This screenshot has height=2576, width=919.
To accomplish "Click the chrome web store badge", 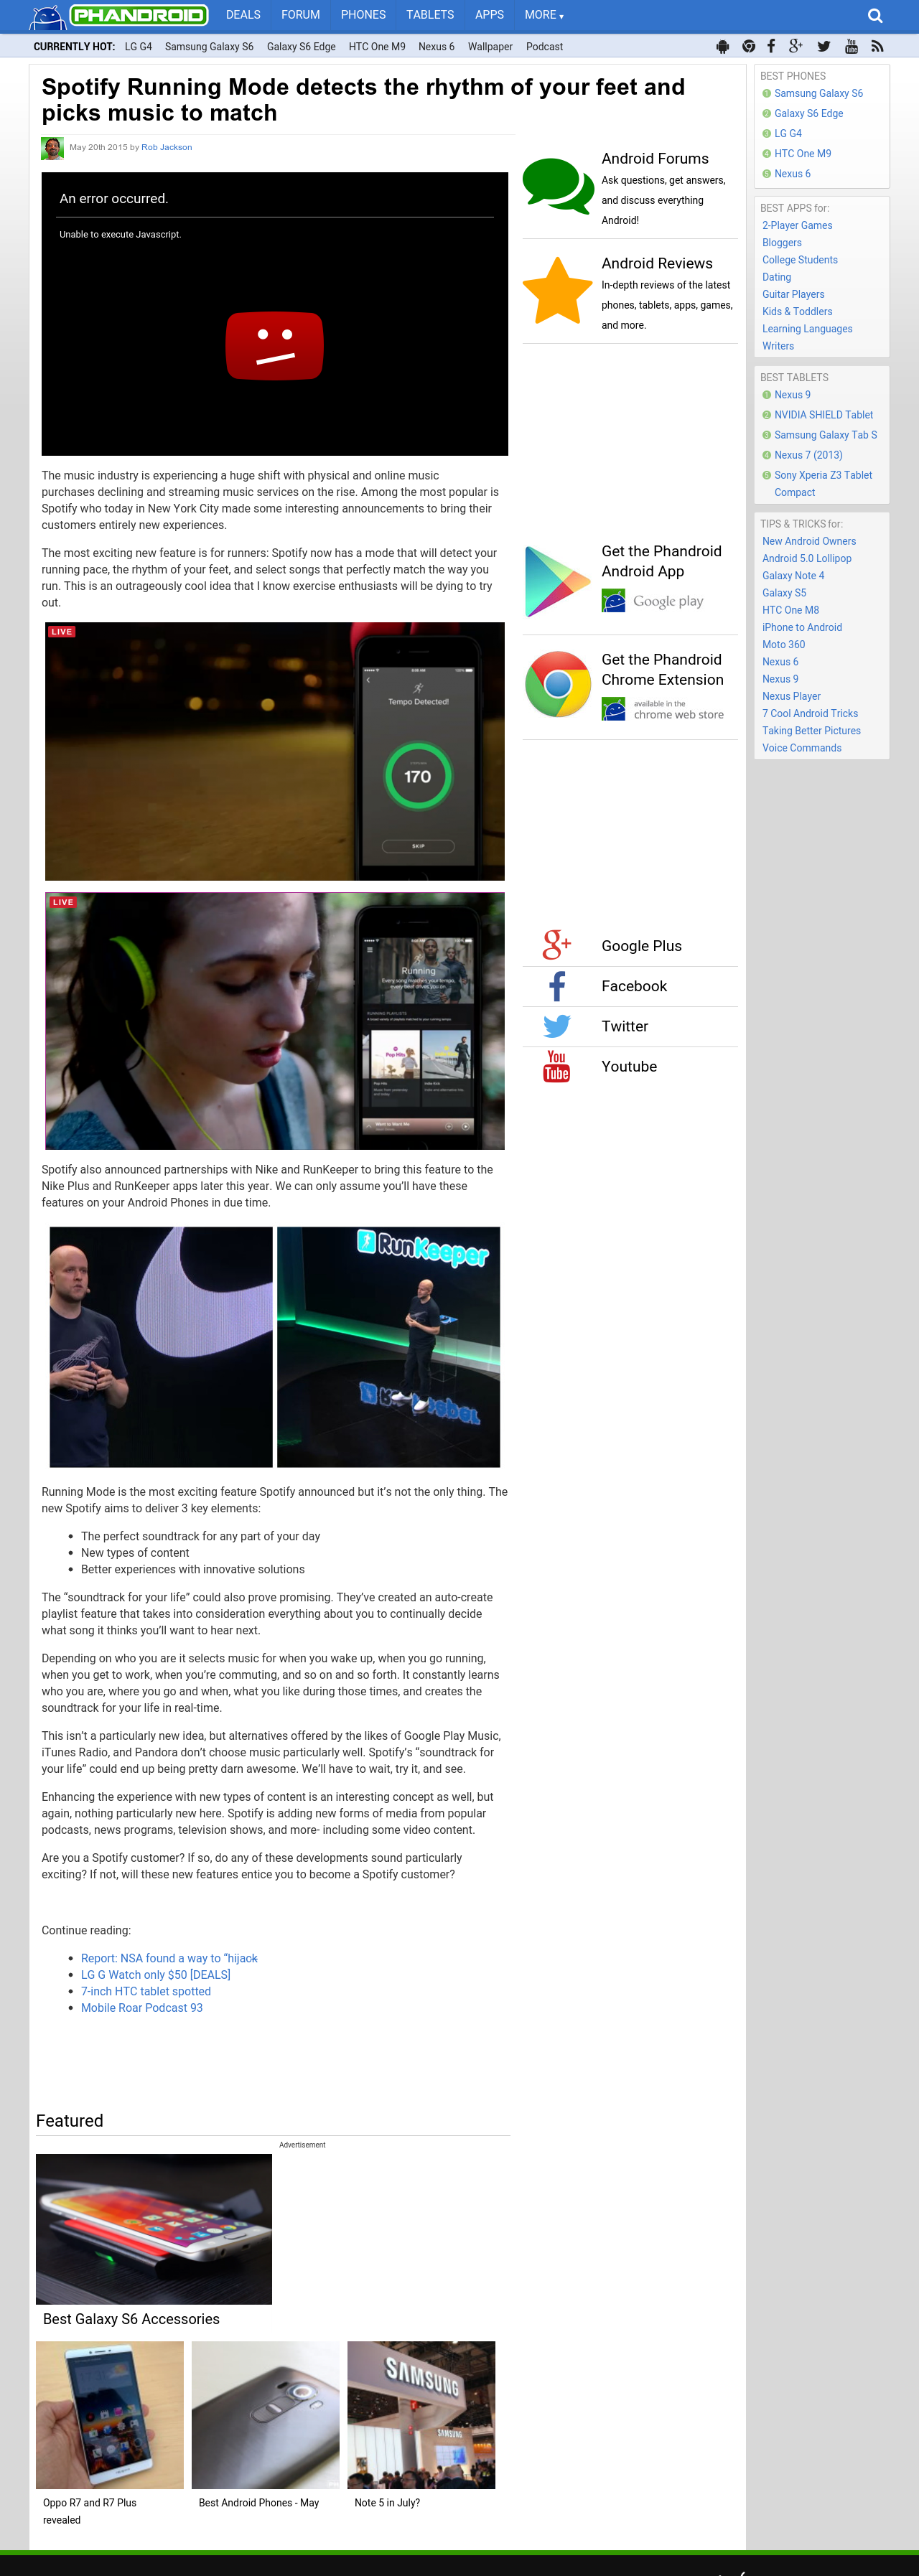I will click(x=662, y=709).
